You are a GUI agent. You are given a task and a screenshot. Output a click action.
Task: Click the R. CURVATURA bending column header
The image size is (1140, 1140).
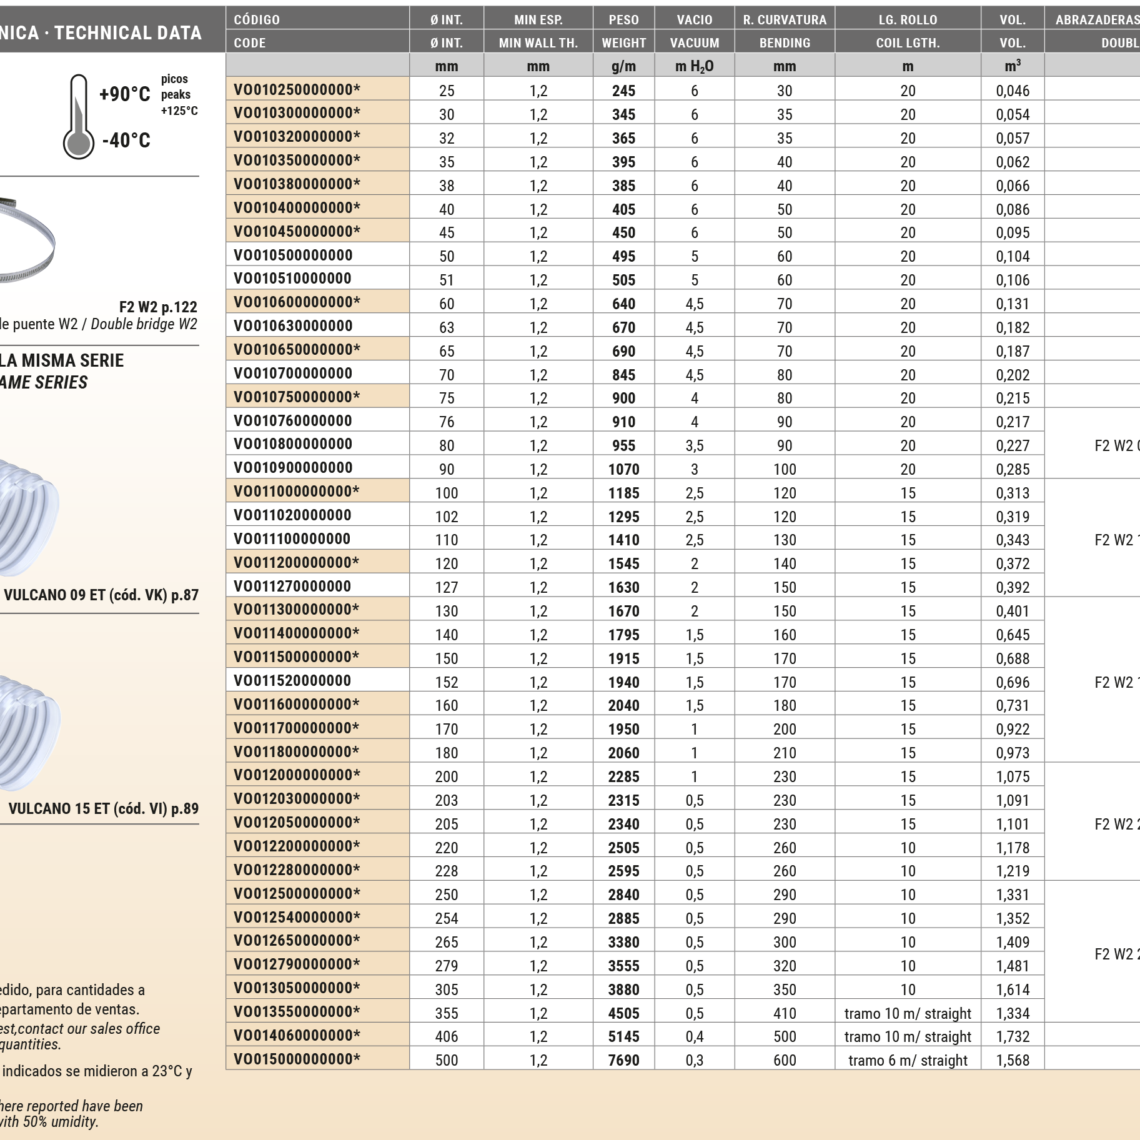pyautogui.click(x=784, y=19)
